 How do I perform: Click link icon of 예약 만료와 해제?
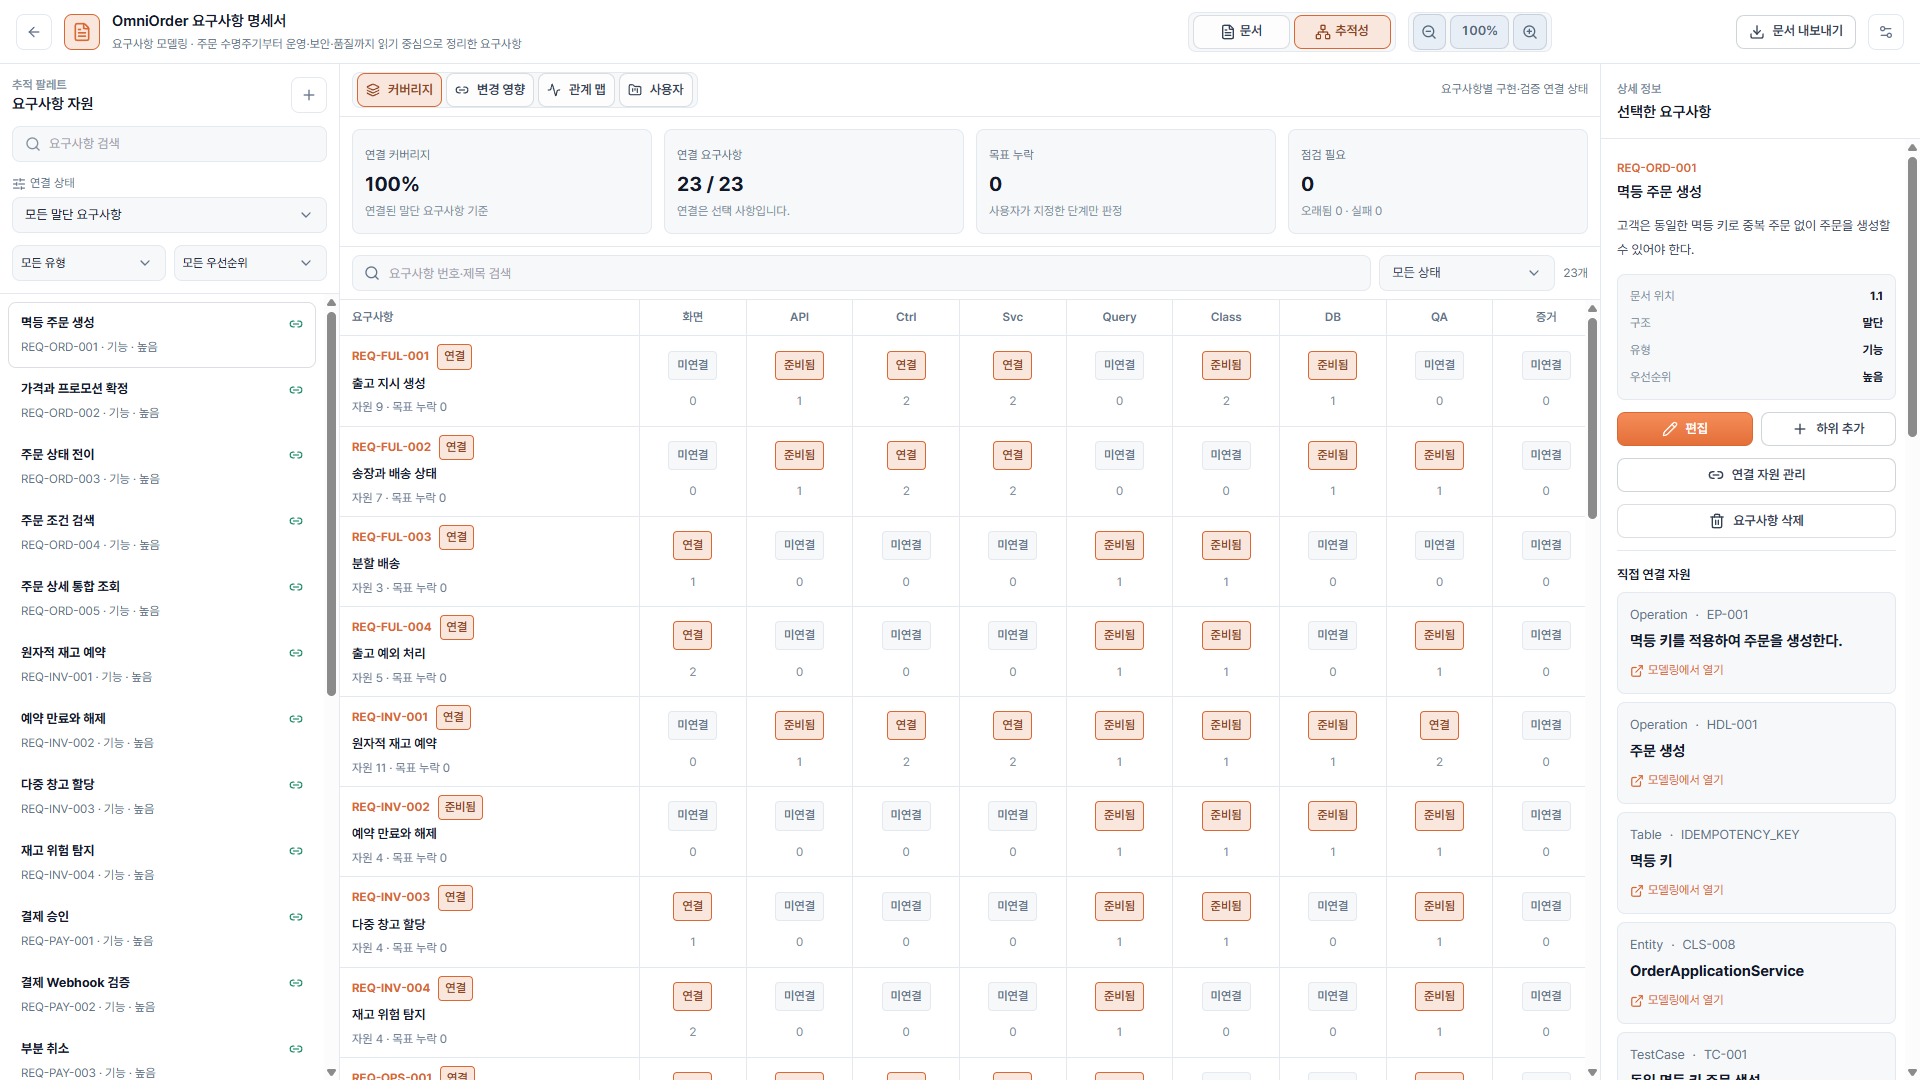[296, 719]
